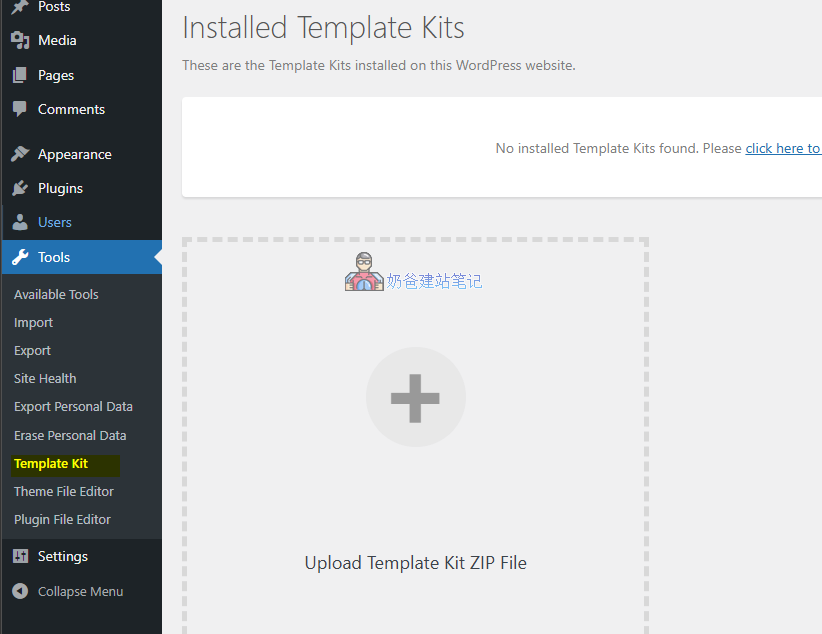Open Comments via the speech bubble icon
822x634 pixels.
click(x=22, y=109)
